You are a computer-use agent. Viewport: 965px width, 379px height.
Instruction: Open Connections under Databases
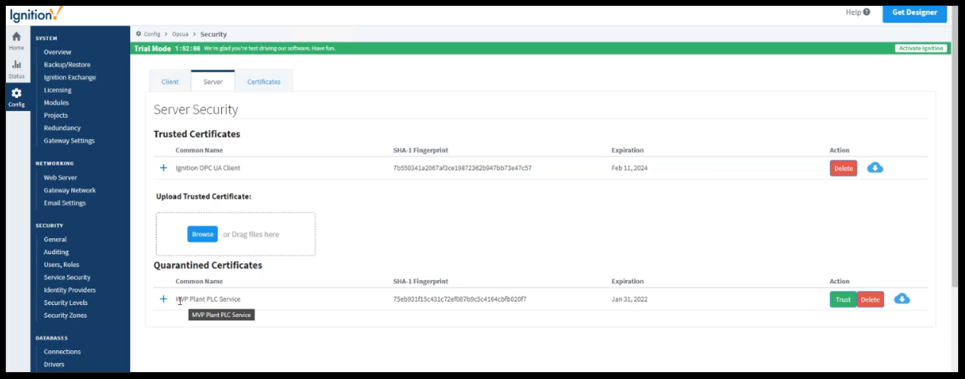point(62,352)
